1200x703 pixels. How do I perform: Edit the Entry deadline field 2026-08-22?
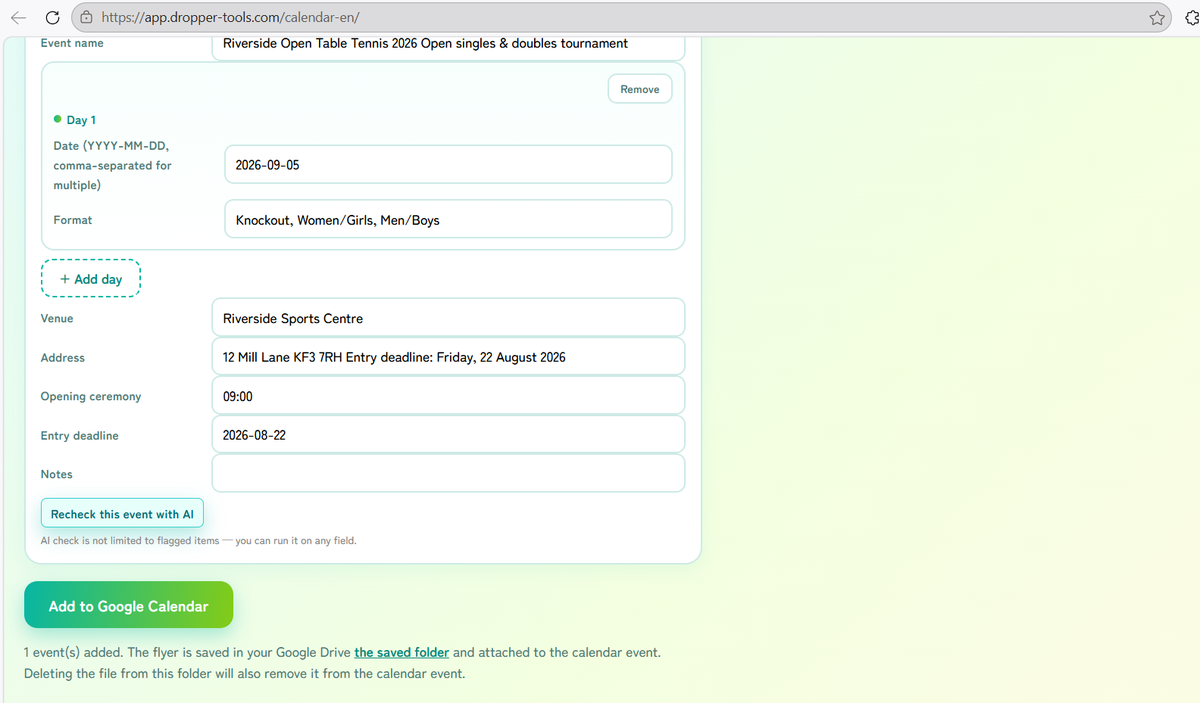[x=448, y=435]
